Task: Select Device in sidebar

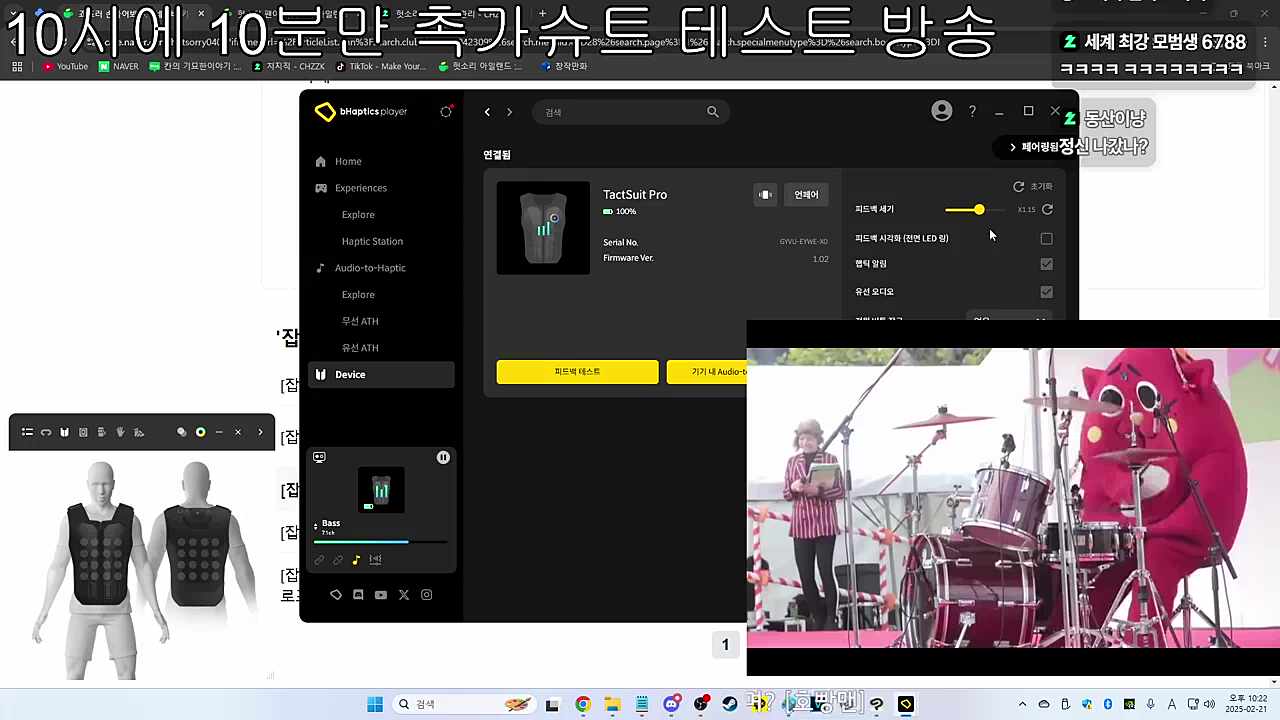Action: point(380,374)
